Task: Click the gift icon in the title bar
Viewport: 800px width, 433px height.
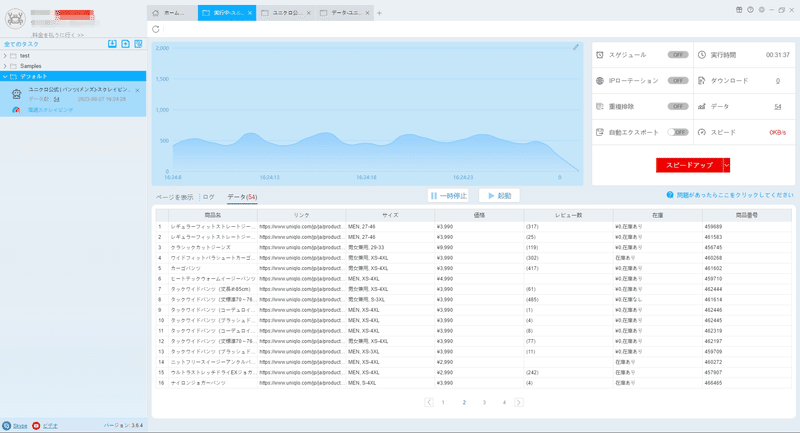Action: tap(739, 10)
